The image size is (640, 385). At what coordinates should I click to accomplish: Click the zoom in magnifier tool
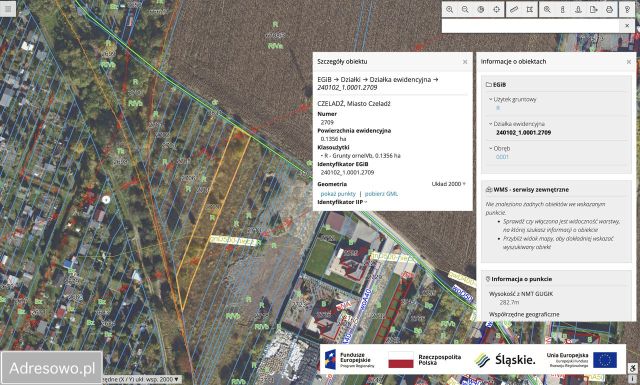(x=449, y=9)
